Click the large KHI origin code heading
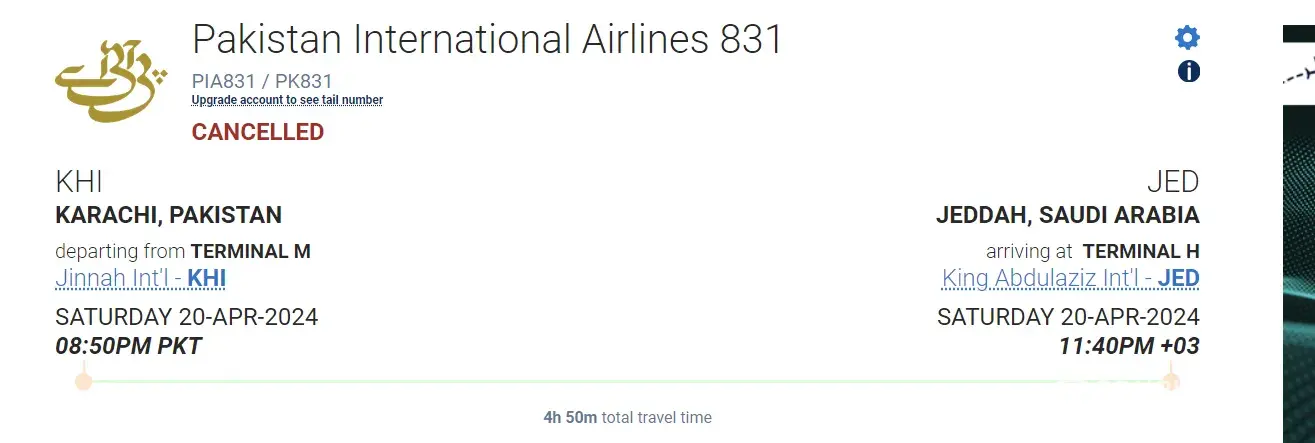 tap(79, 182)
